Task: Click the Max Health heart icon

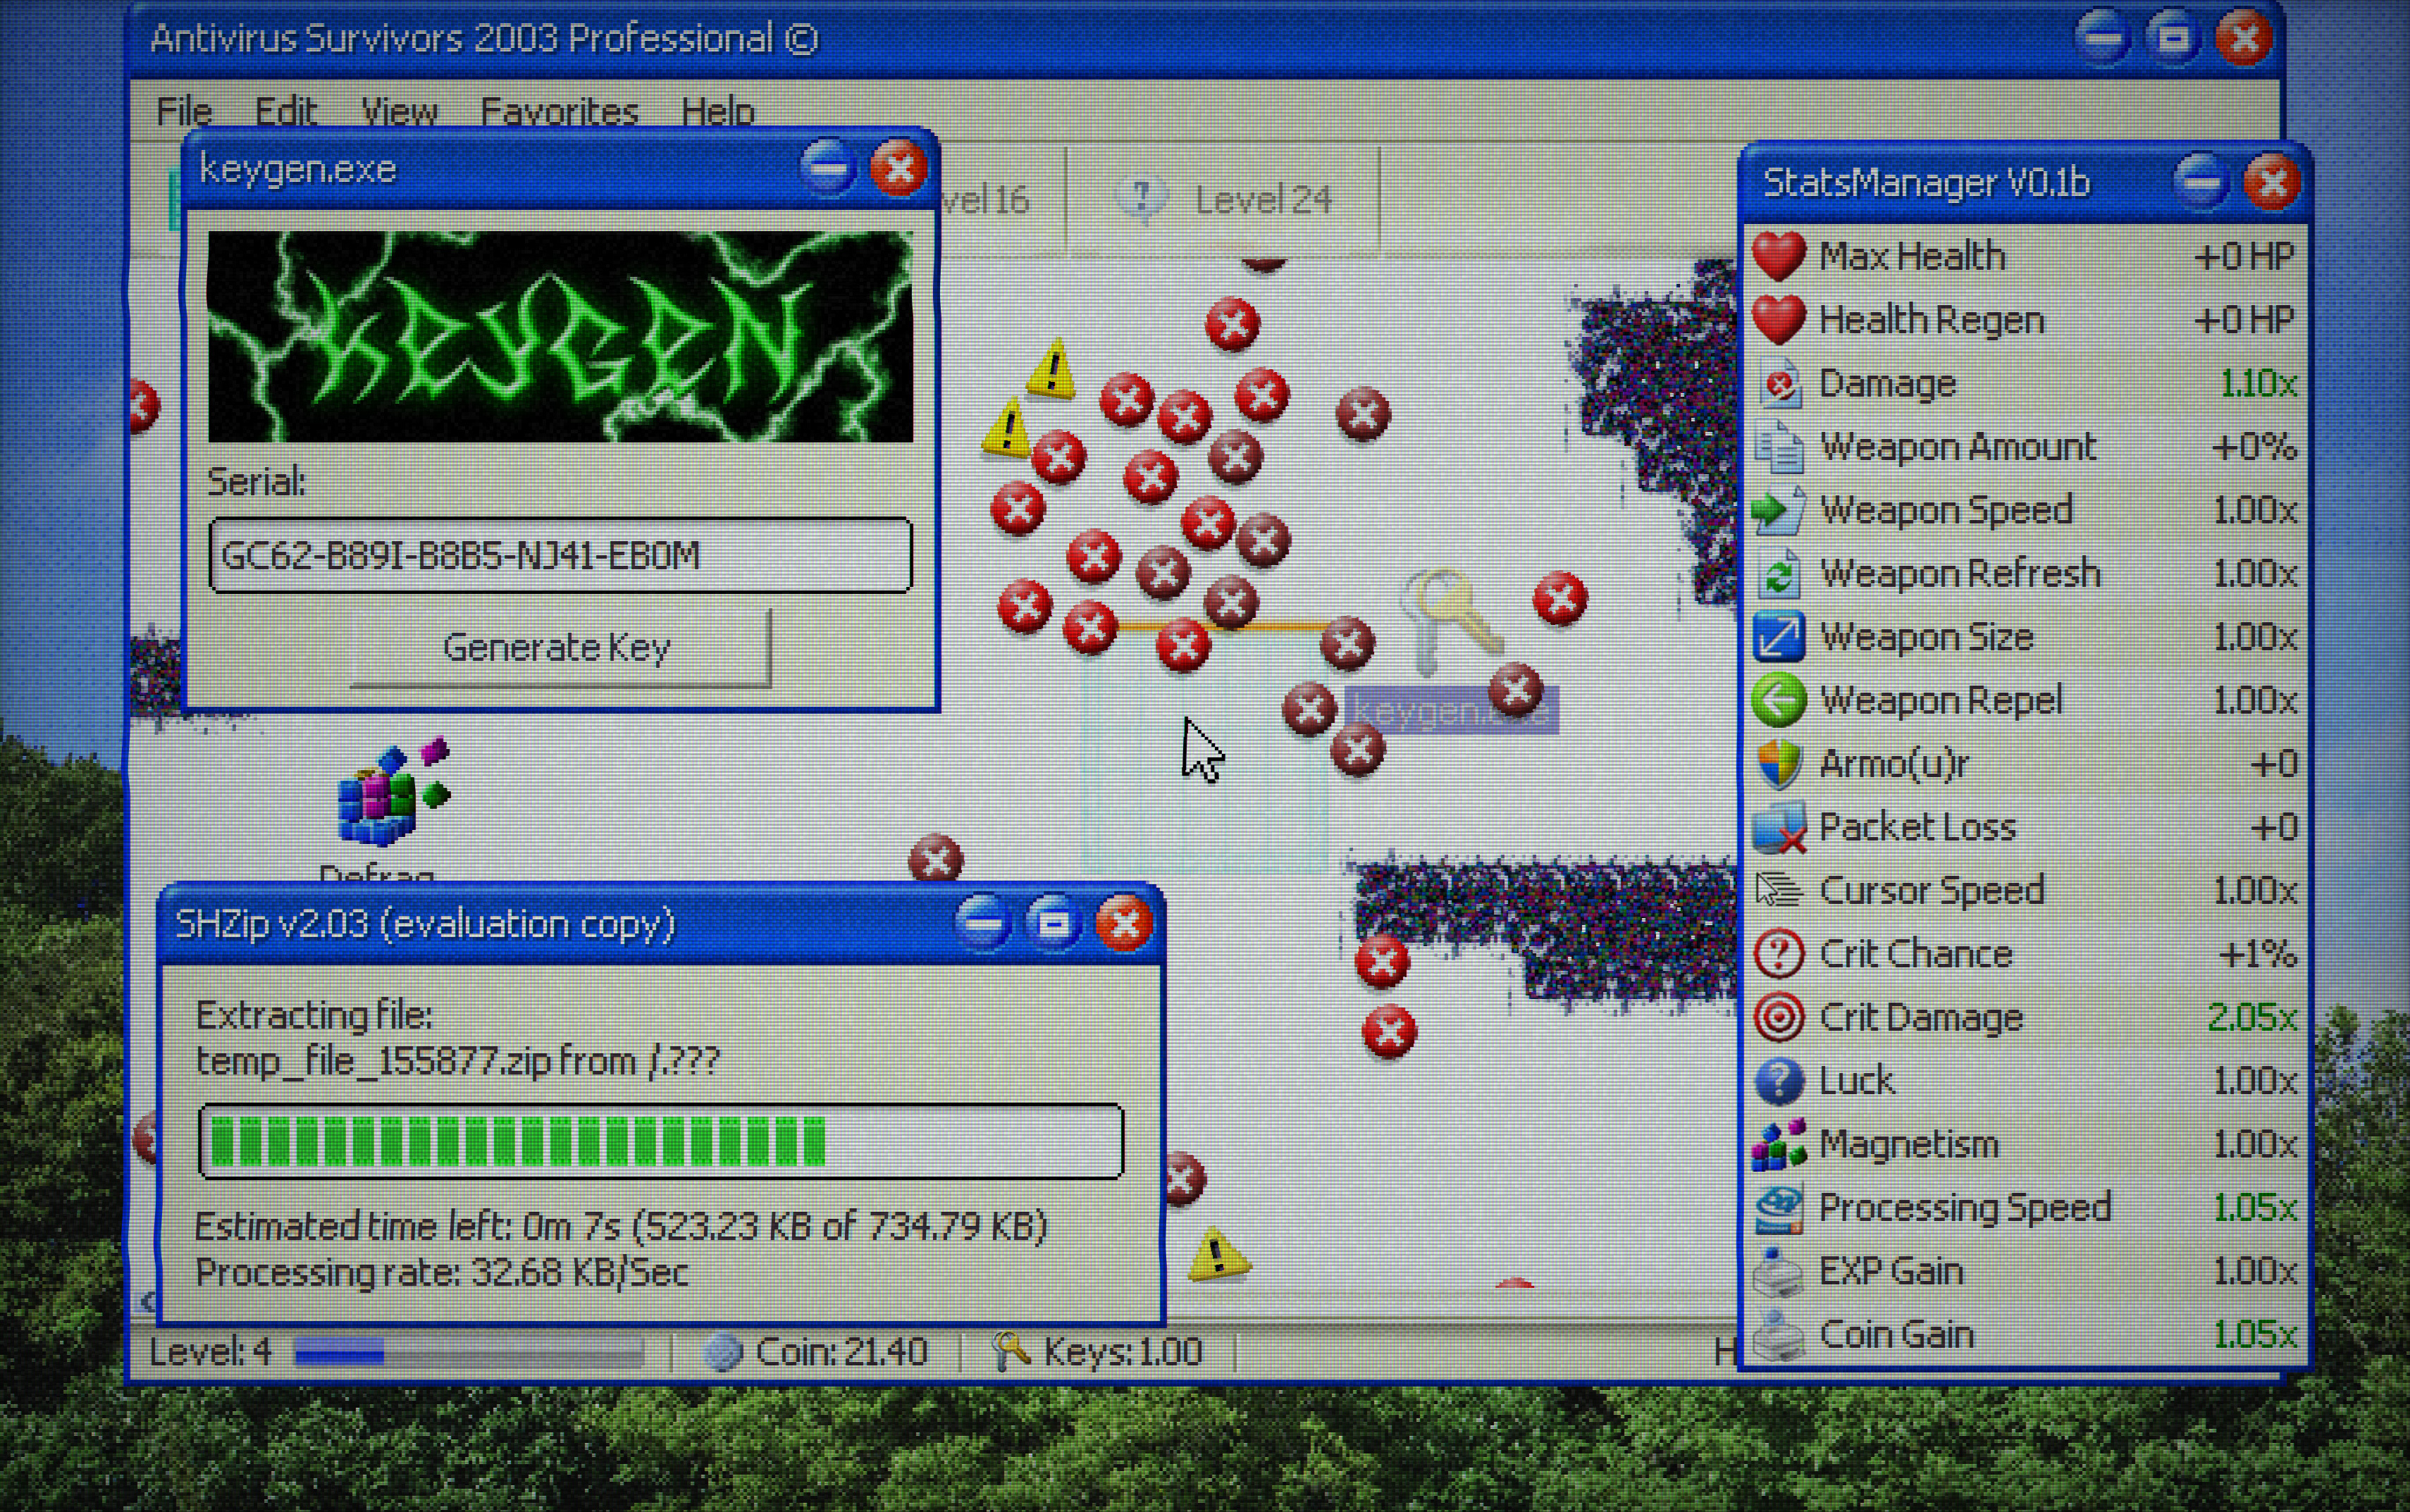Action: 1778,256
